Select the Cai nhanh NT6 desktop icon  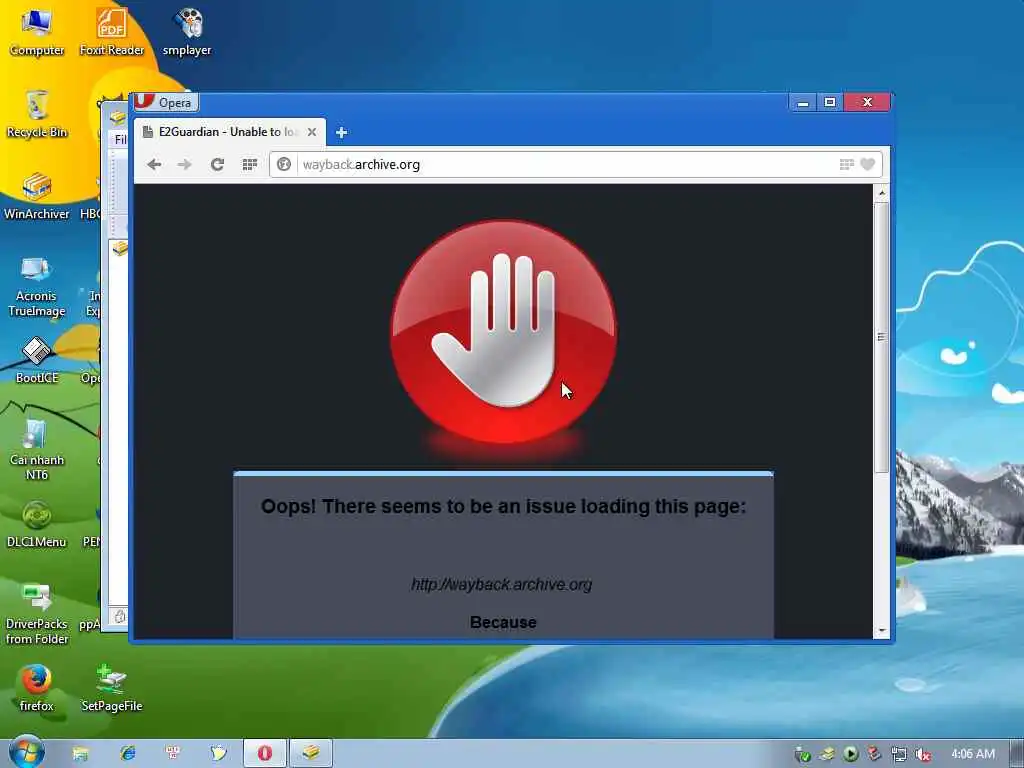pos(37,451)
